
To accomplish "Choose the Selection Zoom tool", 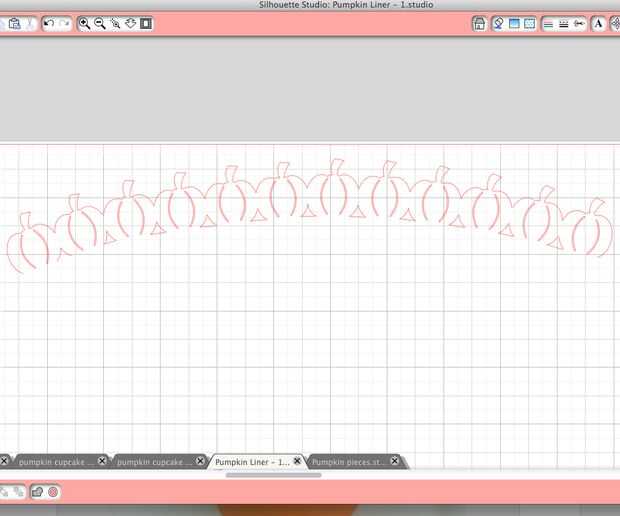I will pyautogui.click(x=115, y=24).
